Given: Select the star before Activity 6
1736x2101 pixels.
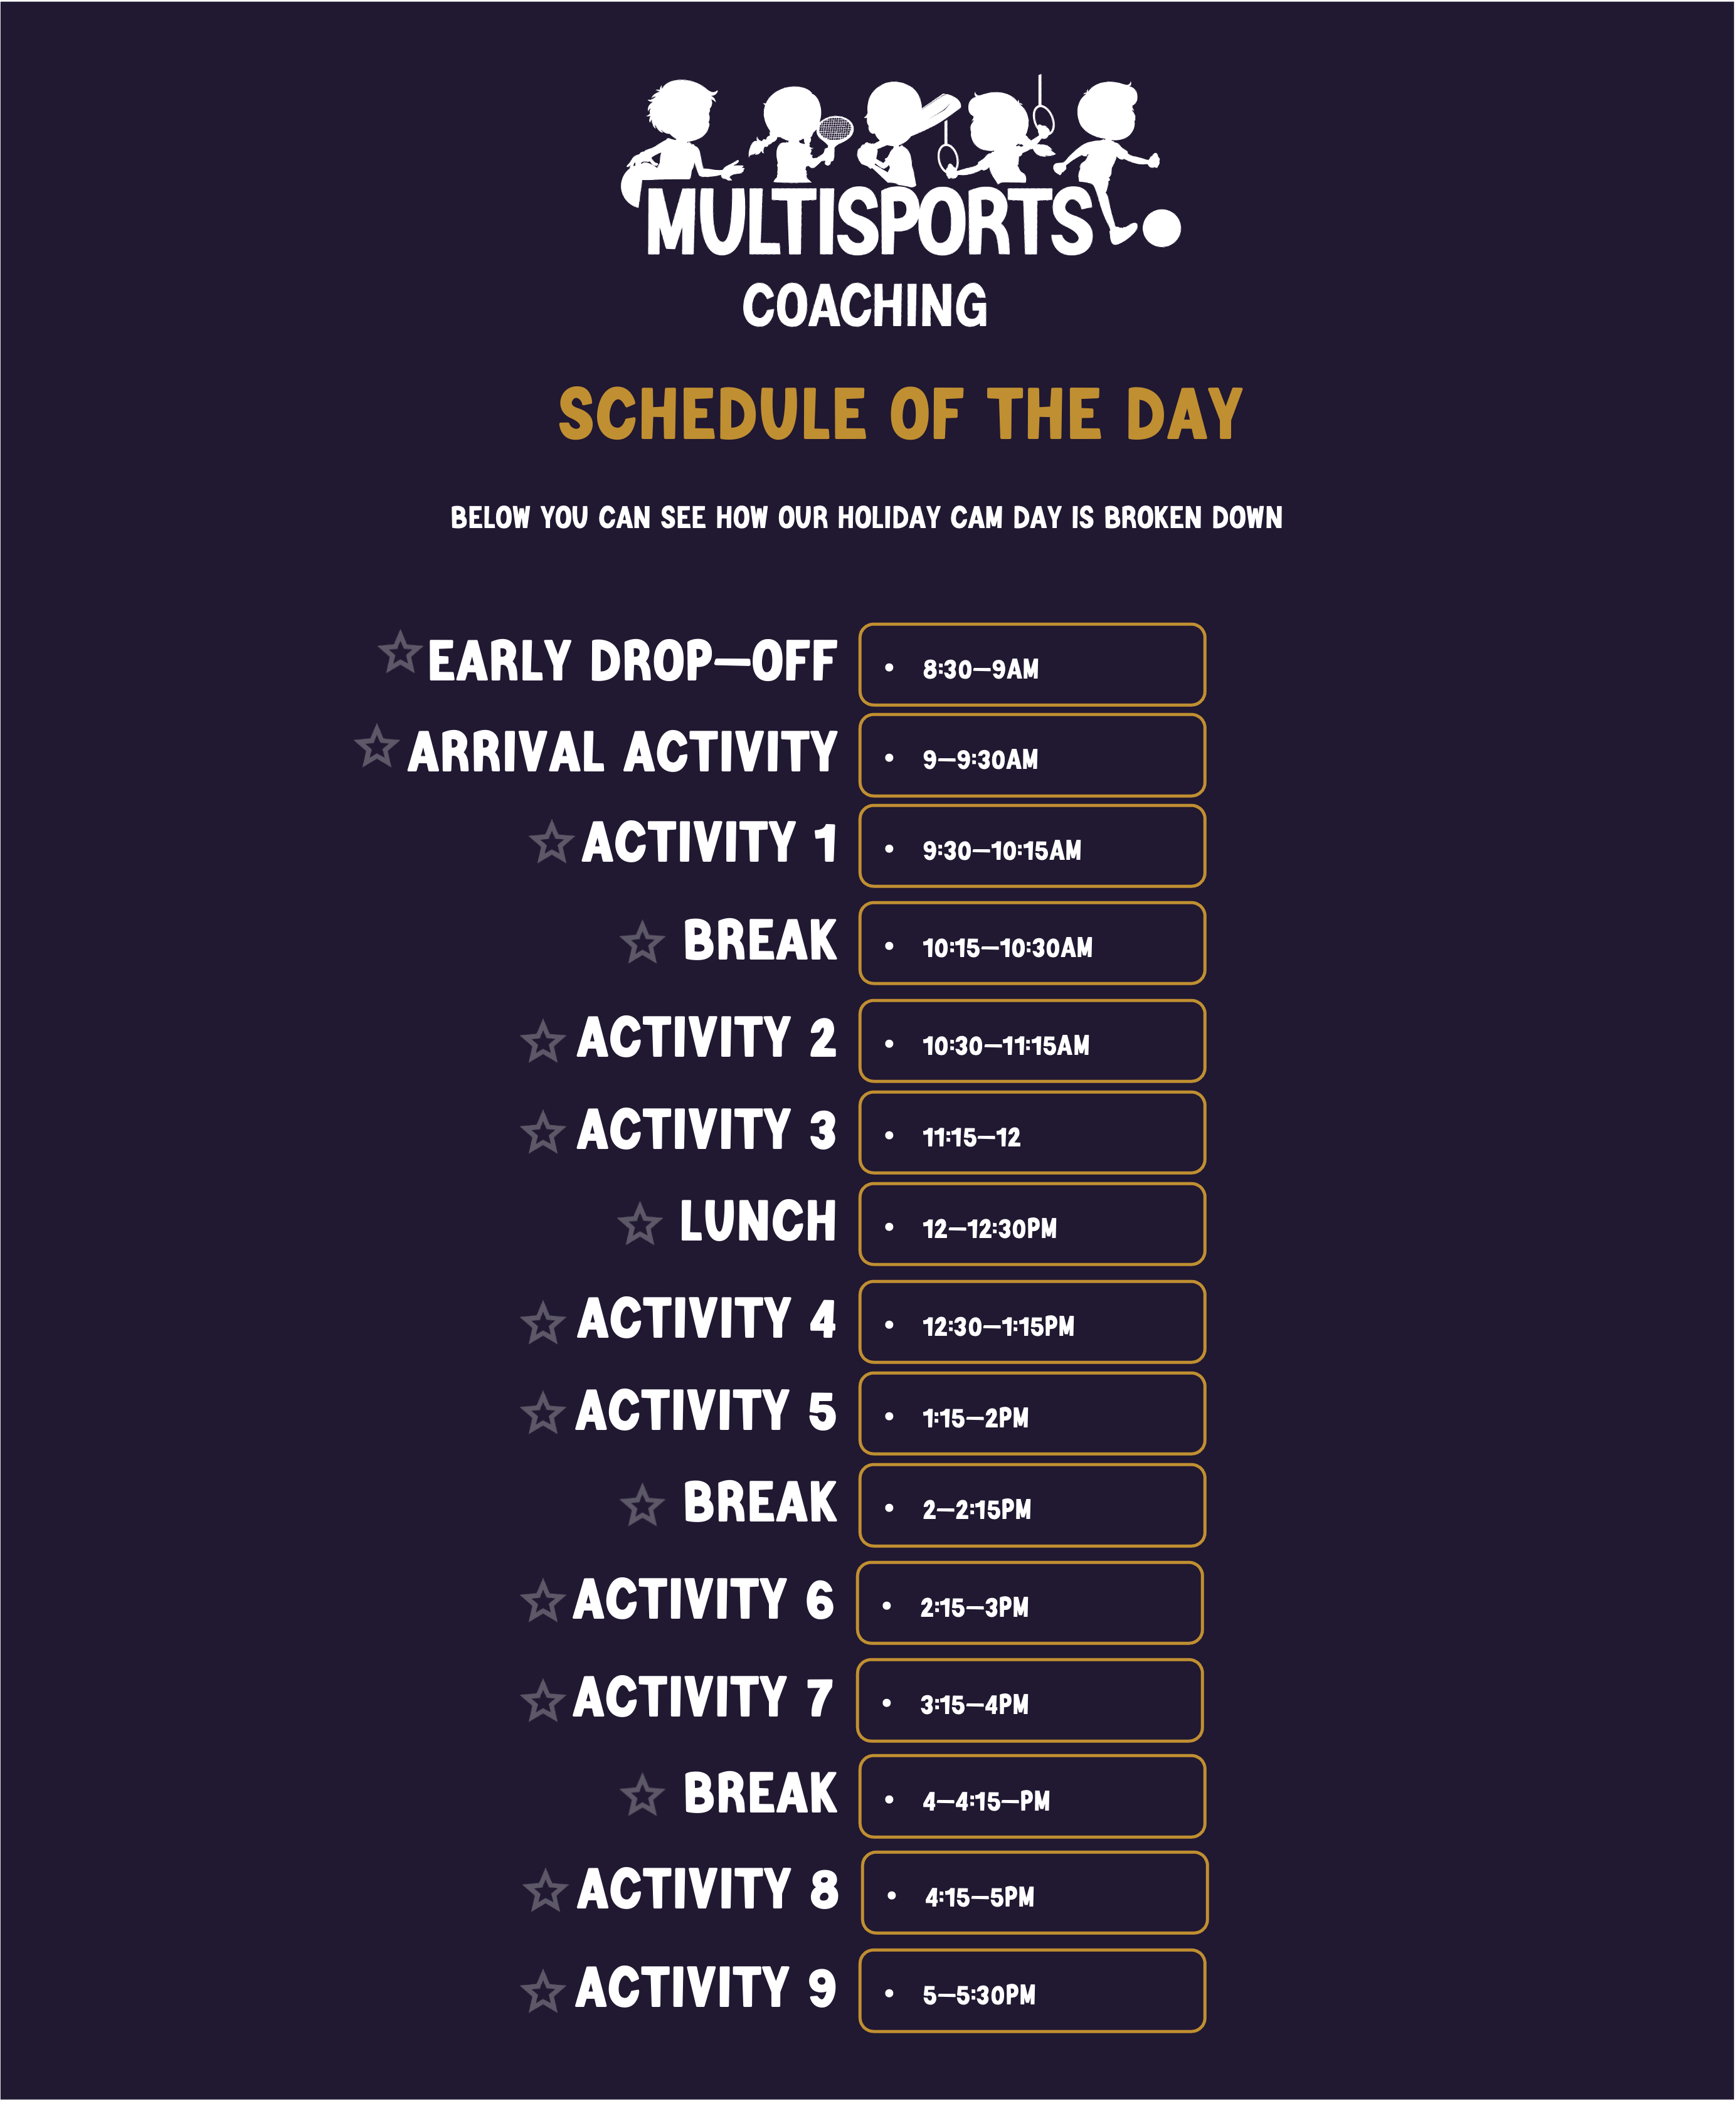Looking at the screenshot, I should pos(543,1601).
